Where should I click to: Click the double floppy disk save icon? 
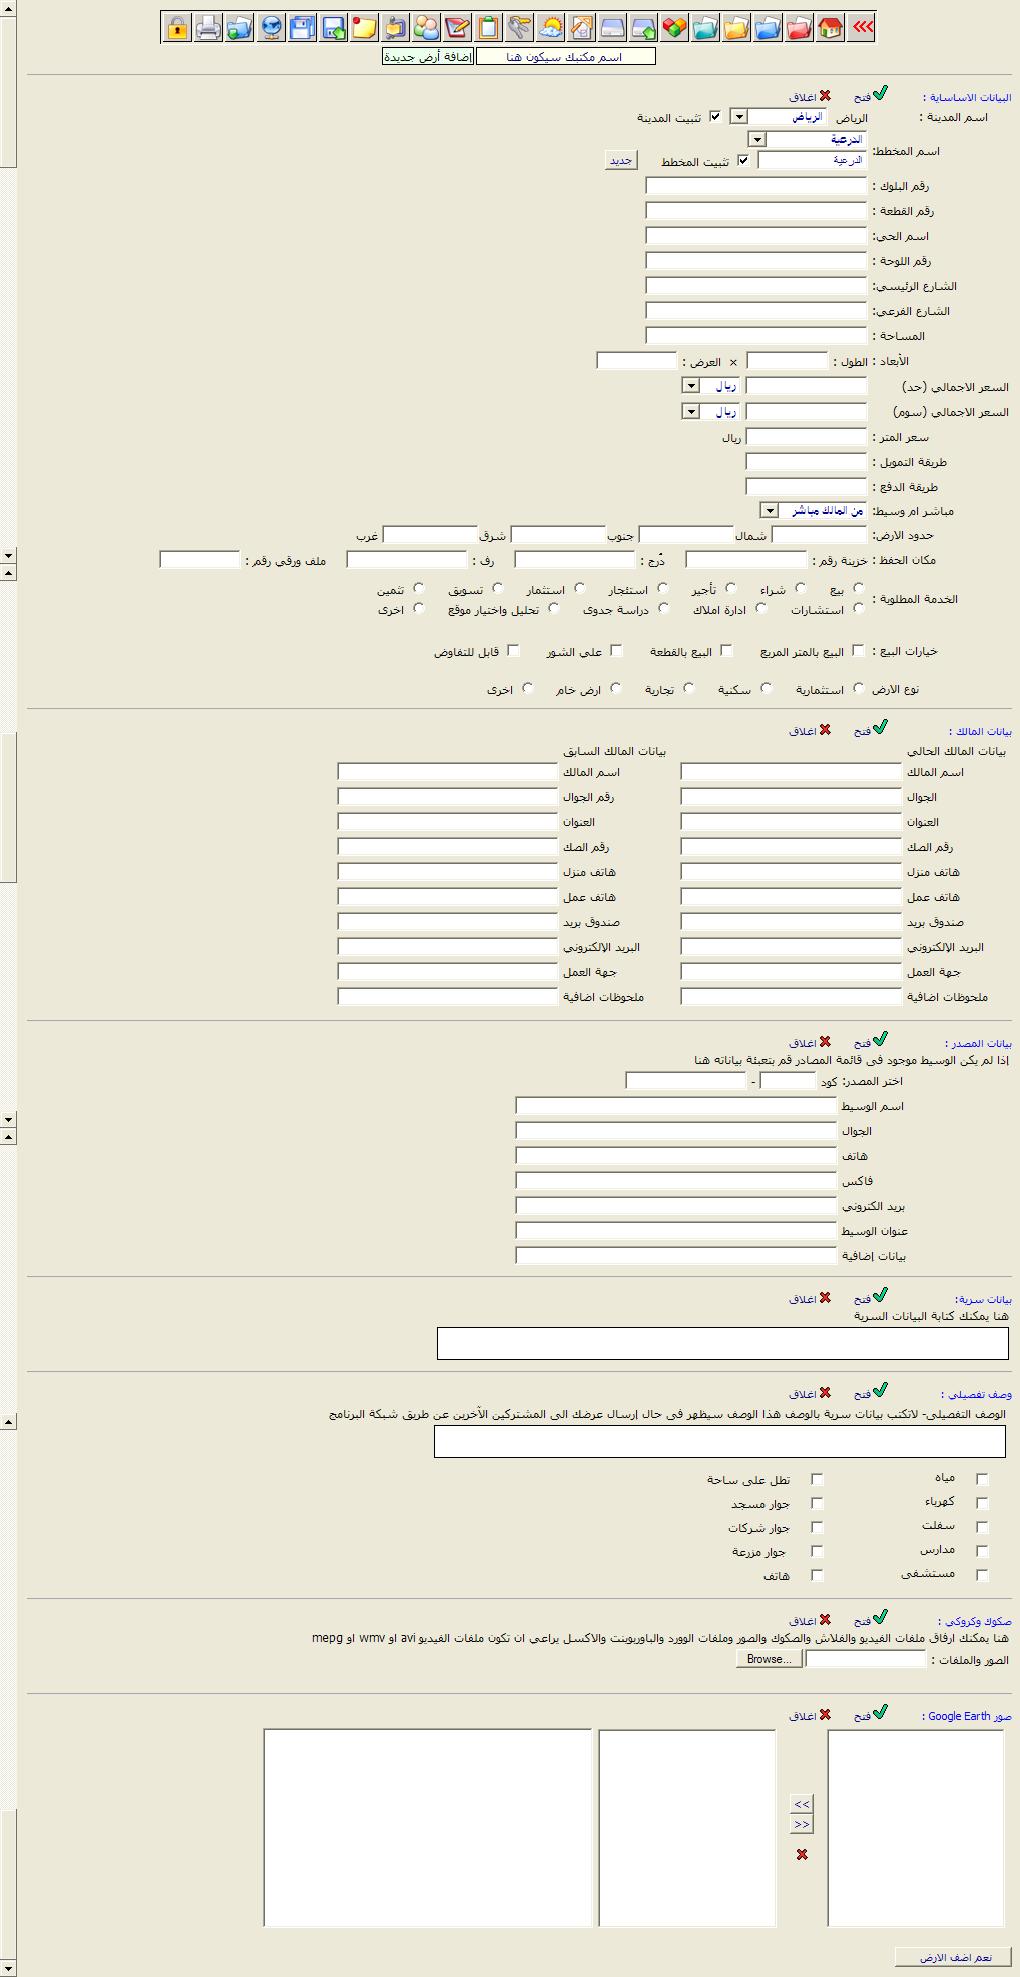point(303,27)
